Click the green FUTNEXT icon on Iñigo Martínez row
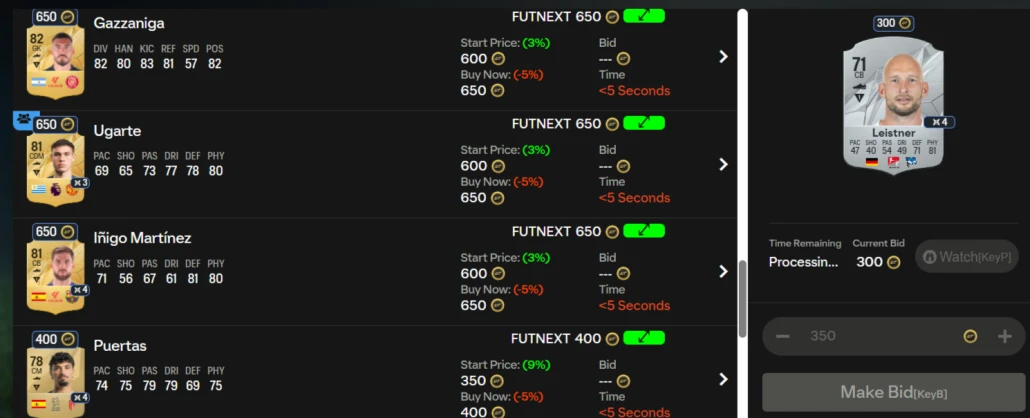 point(644,231)
